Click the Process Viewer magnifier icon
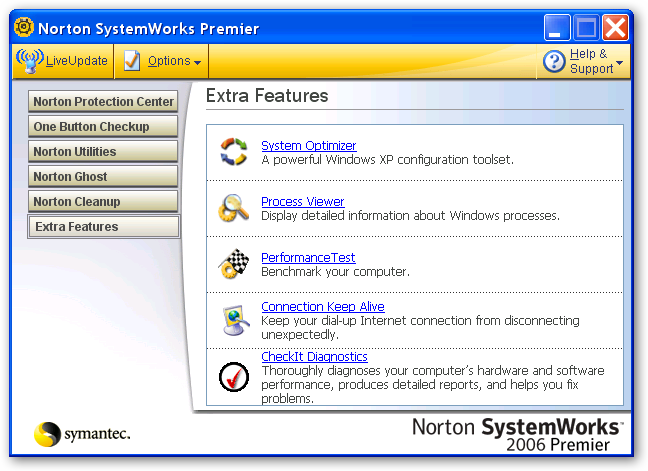This screenshot has height=471, width=648. (233, 208)
